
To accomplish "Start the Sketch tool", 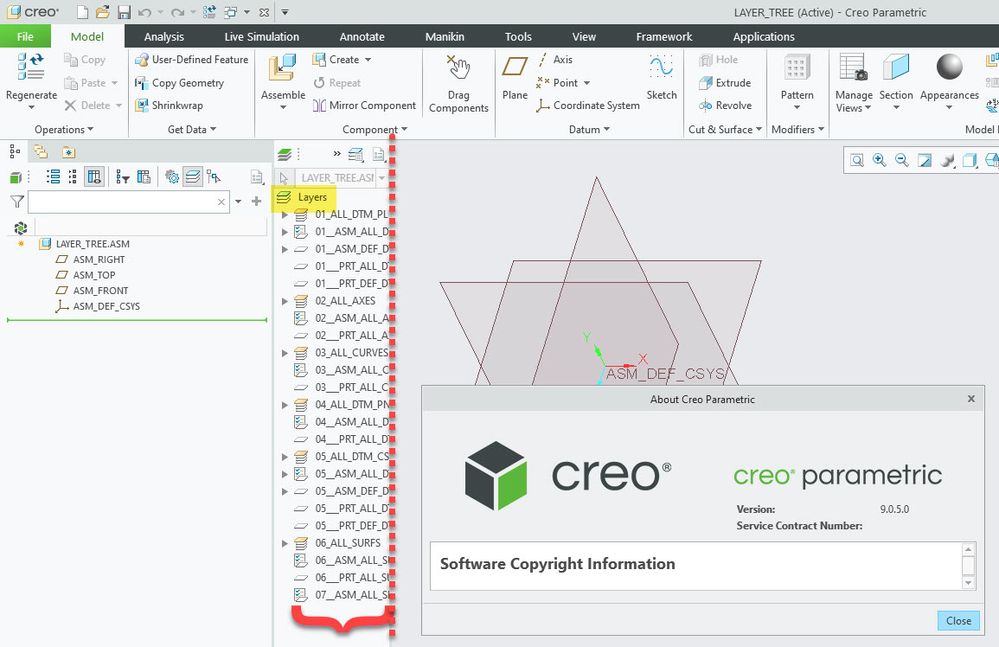I will tap(661, 66).
